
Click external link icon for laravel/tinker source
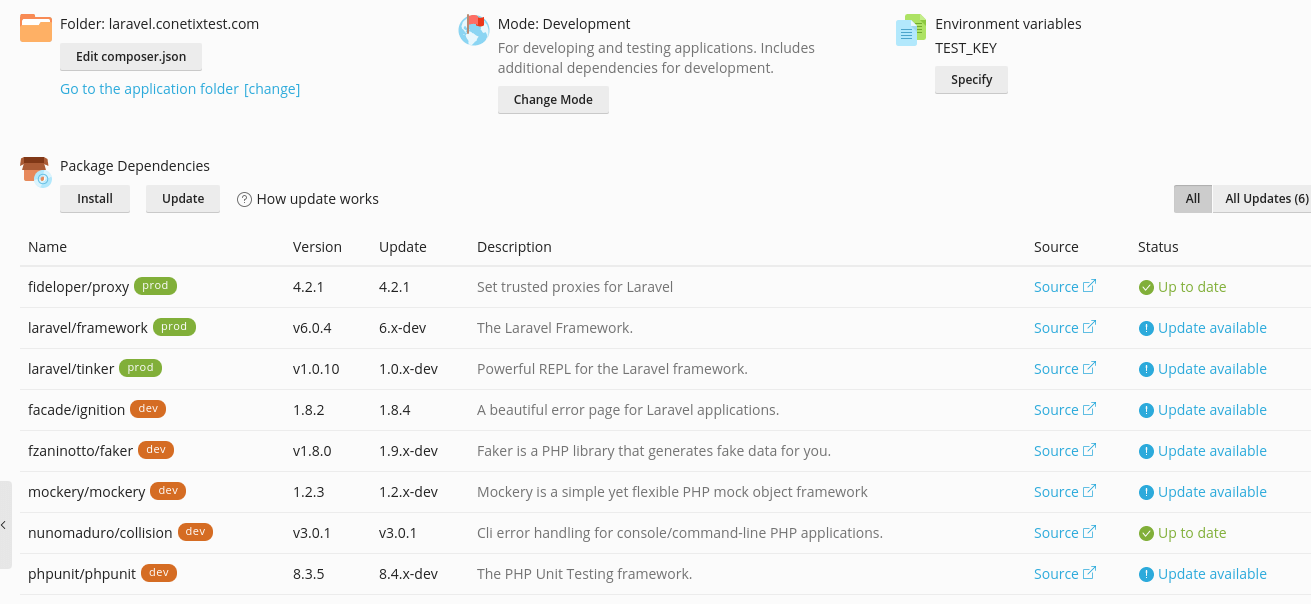tap(1089, 368)
